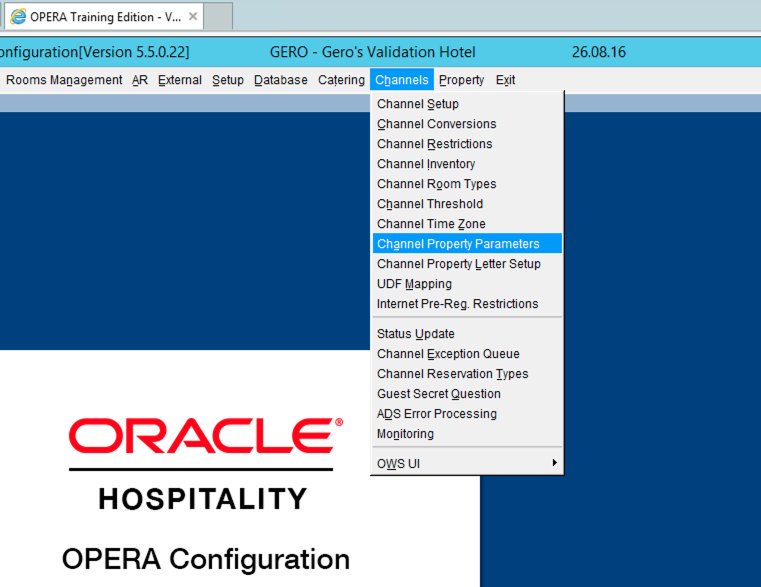Click the Internet Explorer tab icon

[18, 17]
